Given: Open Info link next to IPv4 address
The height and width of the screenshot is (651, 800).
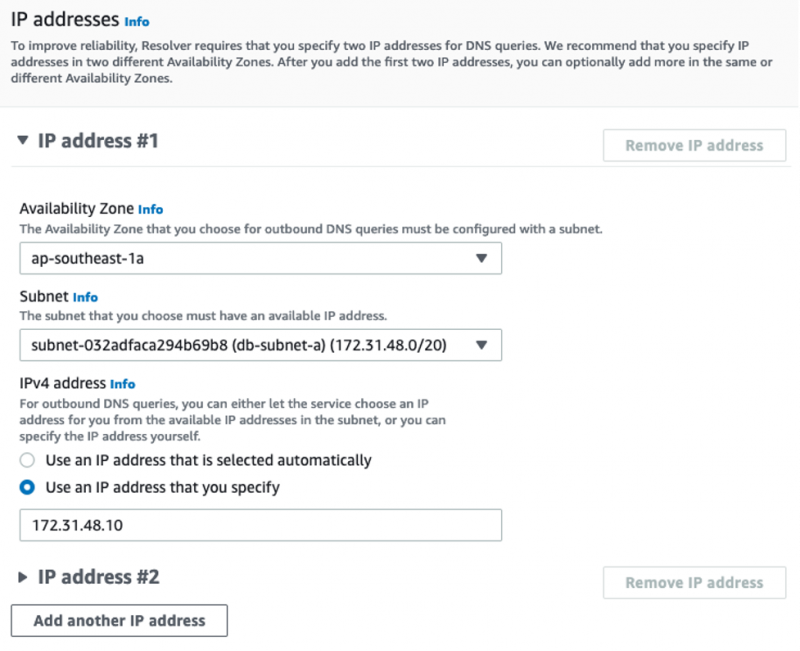Looking at the screenshot, I should pyautogui.click(x=122, y=384).
